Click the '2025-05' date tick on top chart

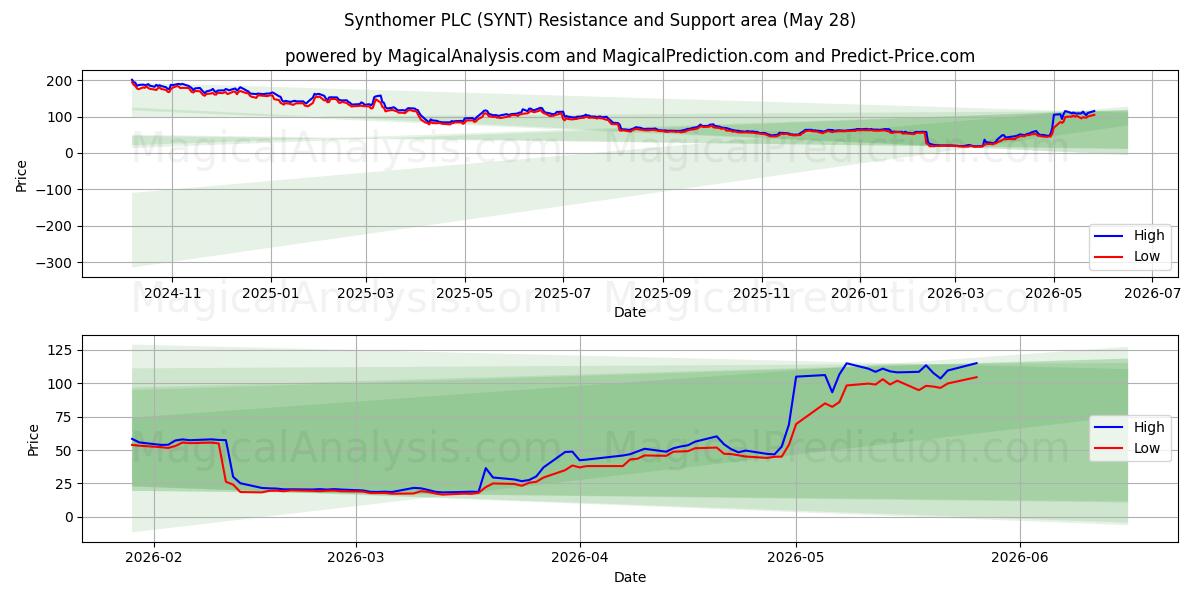465,293
